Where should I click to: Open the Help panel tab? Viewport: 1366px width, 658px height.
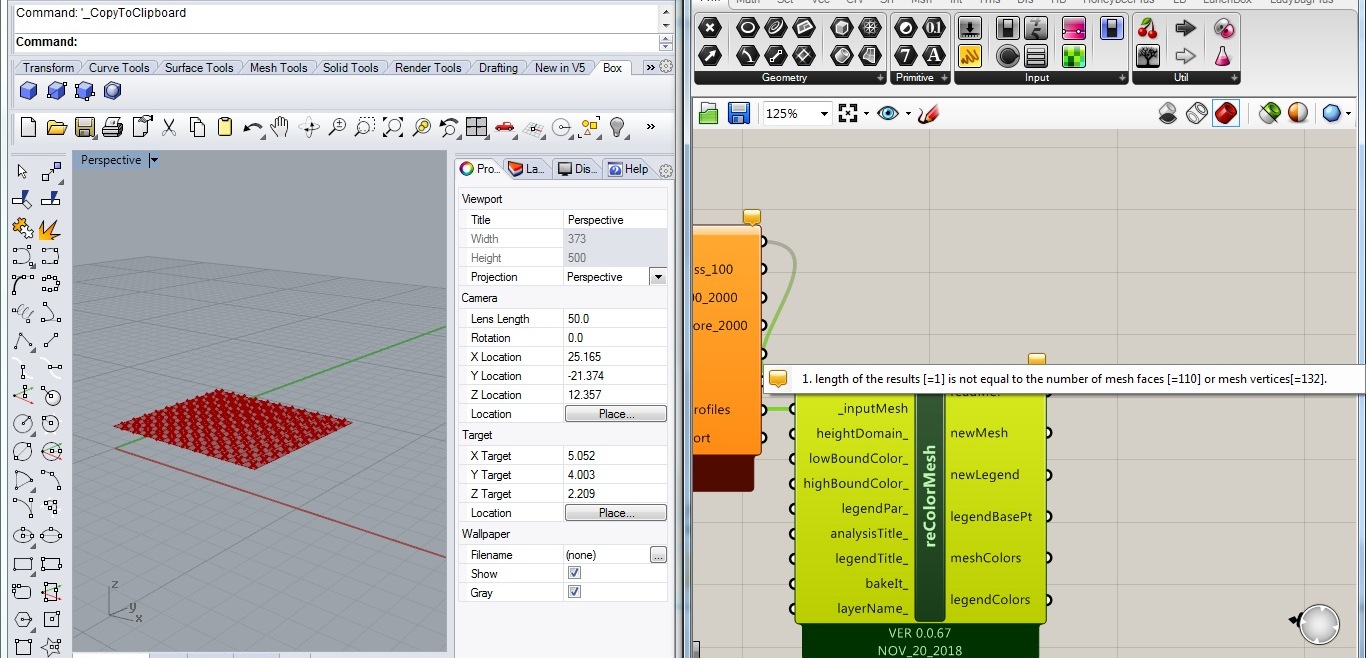tap(627, 169)
